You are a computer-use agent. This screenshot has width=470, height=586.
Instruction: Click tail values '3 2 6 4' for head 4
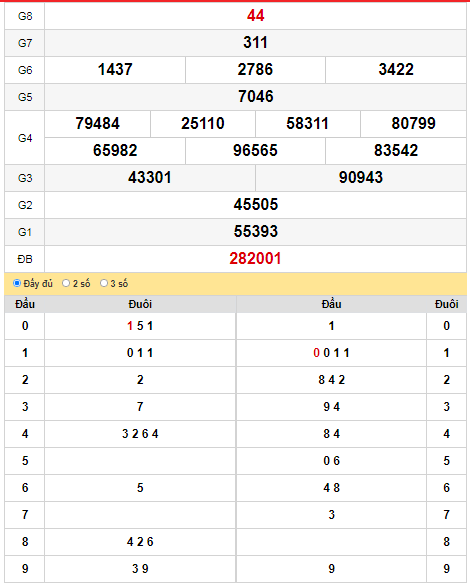coord(140,434)
